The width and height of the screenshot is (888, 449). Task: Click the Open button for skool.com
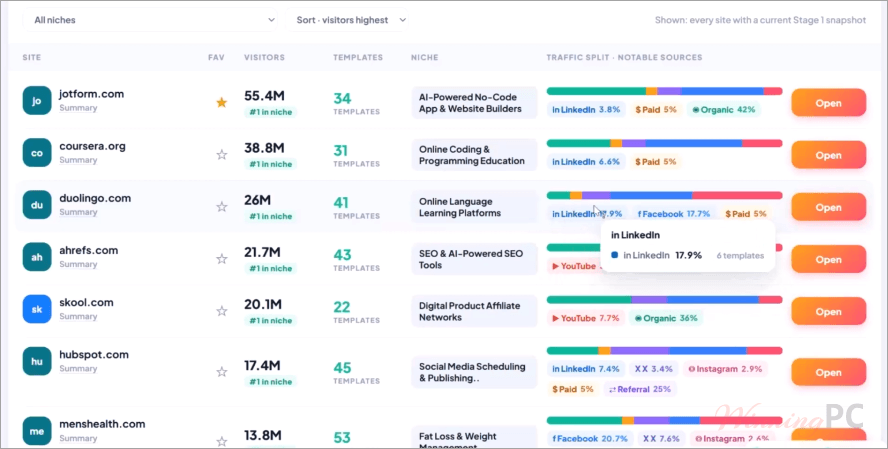pos(829,311)
